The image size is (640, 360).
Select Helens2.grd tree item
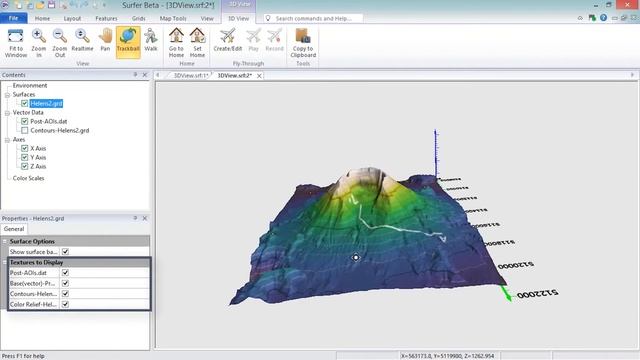point(46,104)
